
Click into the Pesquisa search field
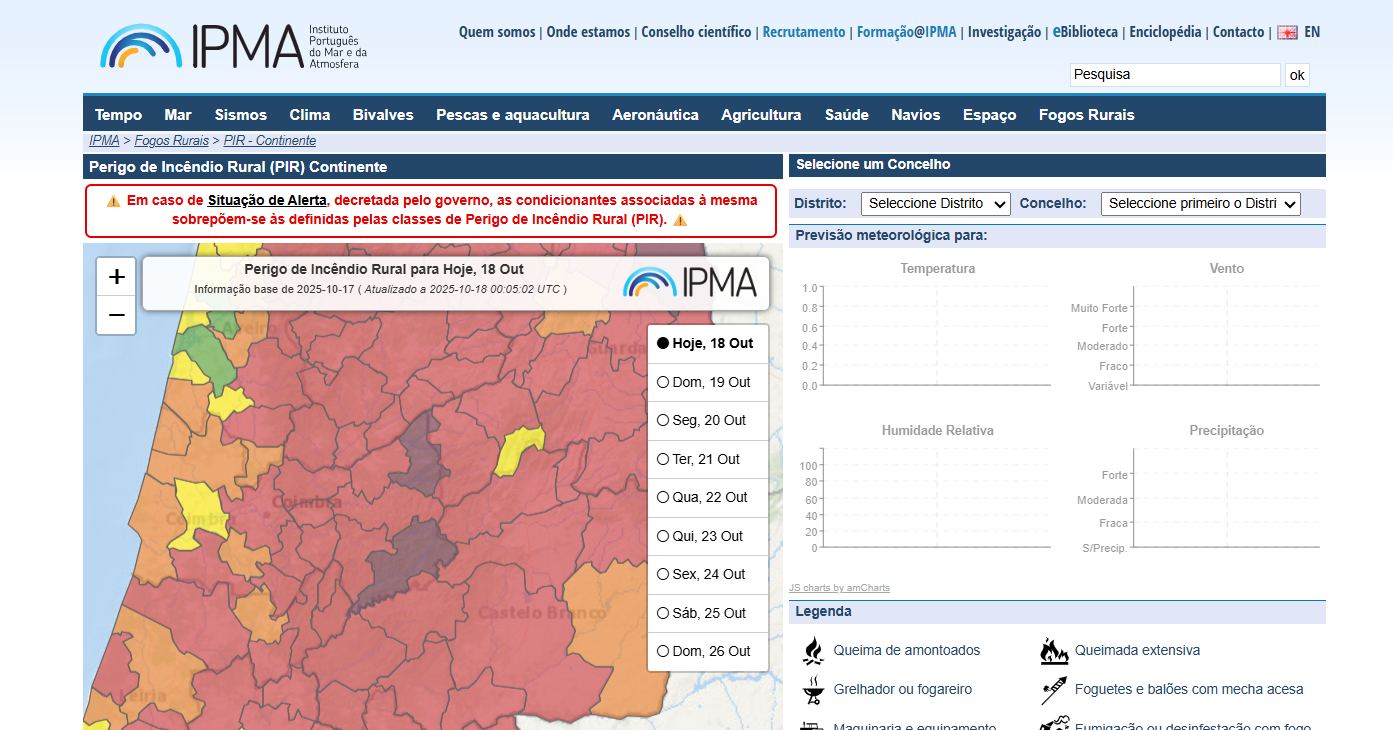click(x=1174, y=75)
